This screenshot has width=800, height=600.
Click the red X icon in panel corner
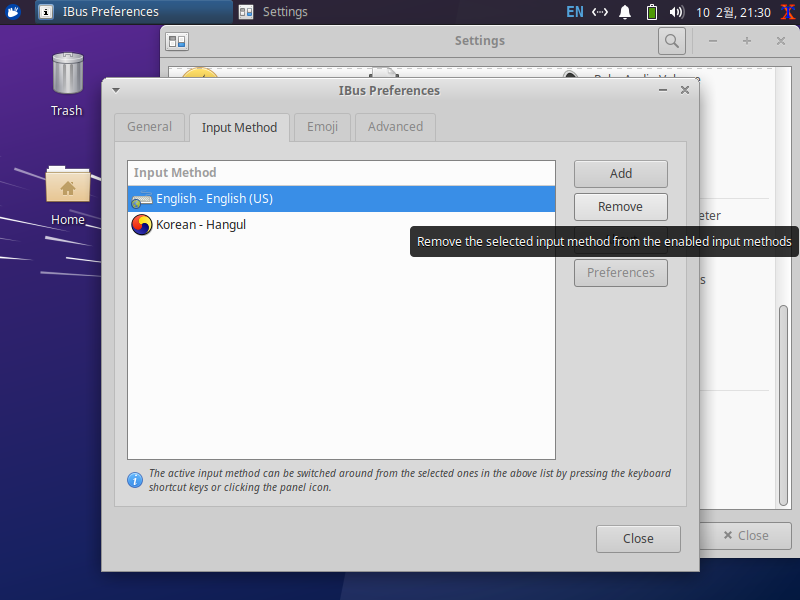pyautogui.click(x=788, y=12)
